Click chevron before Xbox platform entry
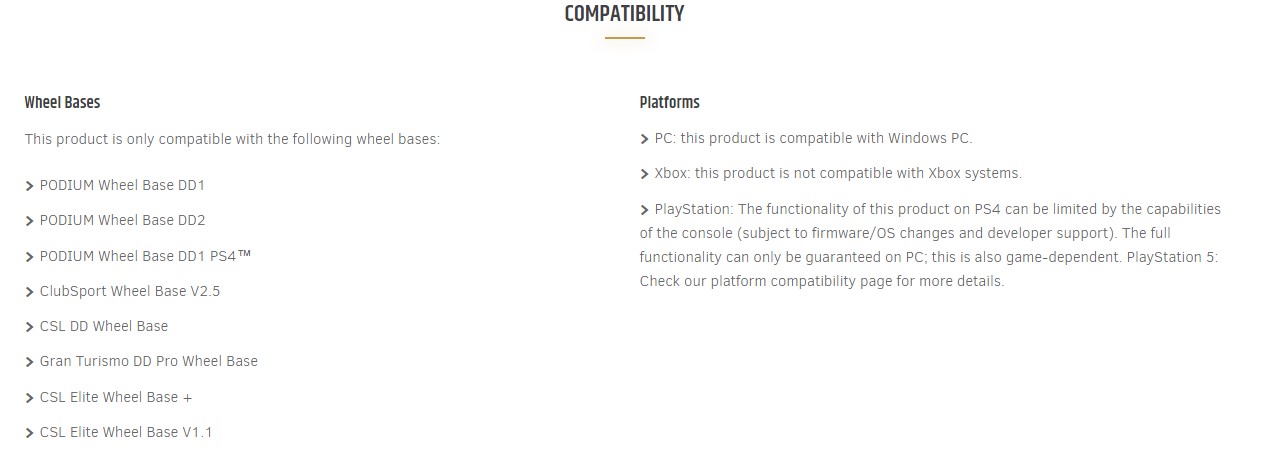Image resolution: width=1264 pixels, height=454 pixels. pyautogui.click(x=645, y=174)
